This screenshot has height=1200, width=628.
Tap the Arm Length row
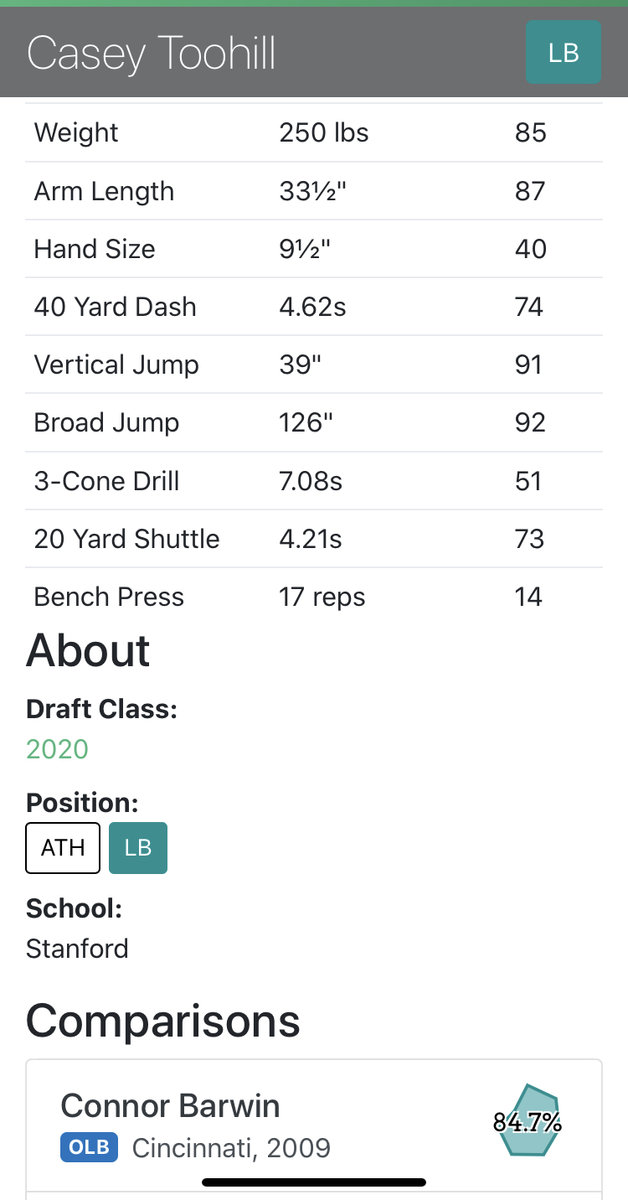click(314, 191)
